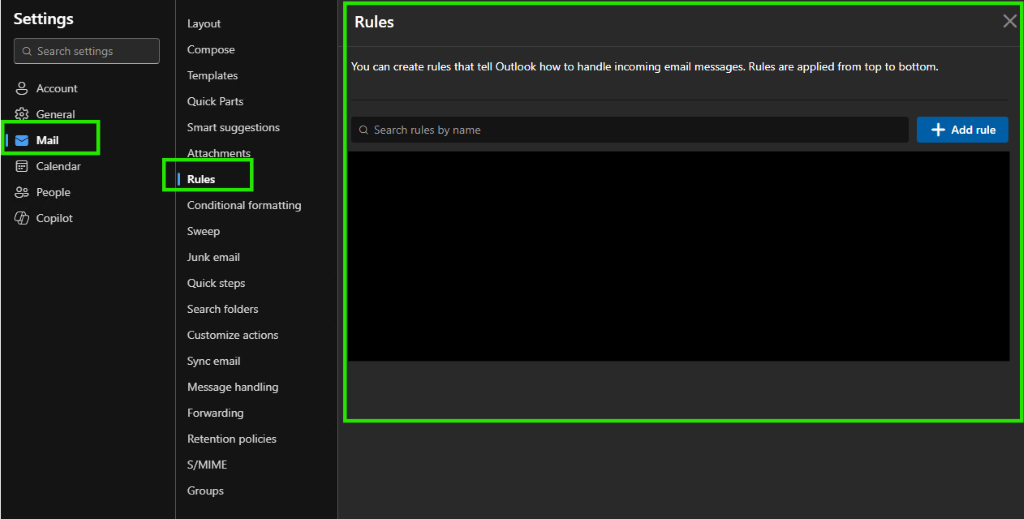Go to Junk email settings
This screenshot has width=1024, height=519.
click(214, 257)
